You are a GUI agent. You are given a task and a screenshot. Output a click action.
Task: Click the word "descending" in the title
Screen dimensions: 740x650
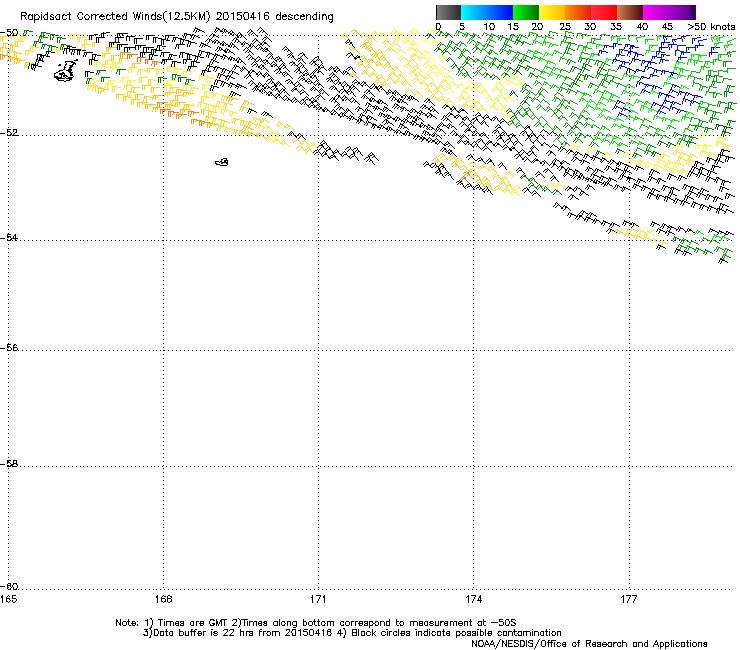click(304, 17)
